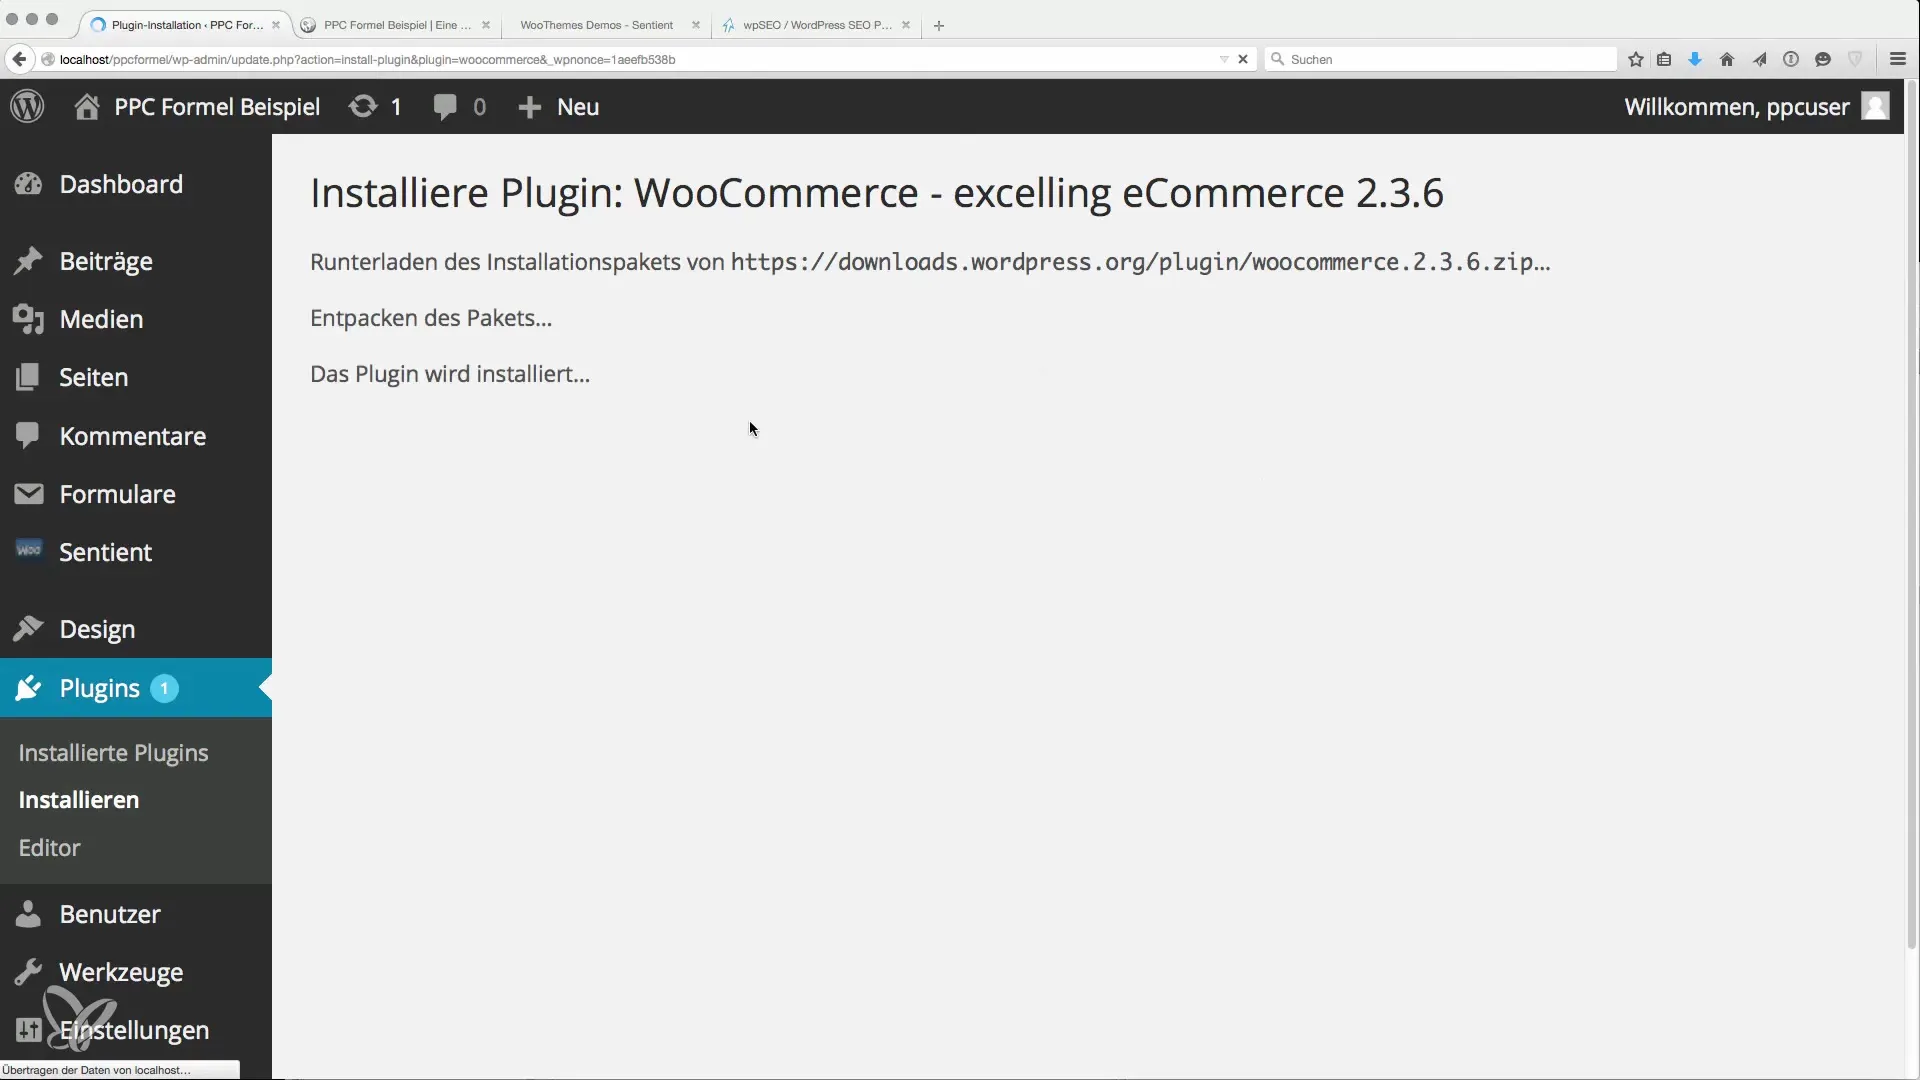Open Plugins menu item
Image resolution: width=1920 pixels, height=1080 pixels.
point(136,688)
